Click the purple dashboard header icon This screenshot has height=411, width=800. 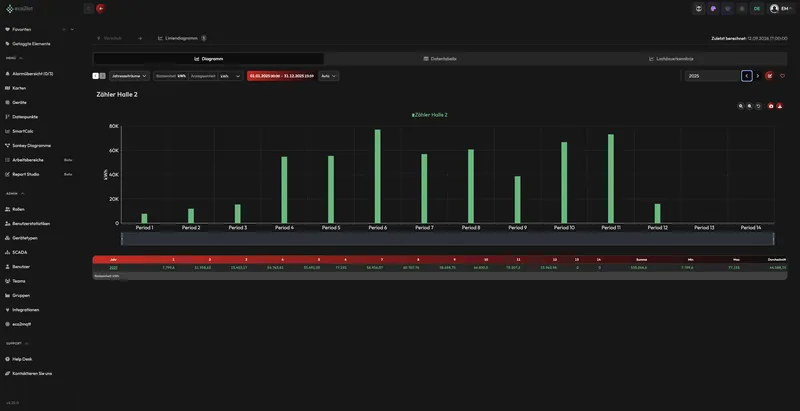click(728, 9)
